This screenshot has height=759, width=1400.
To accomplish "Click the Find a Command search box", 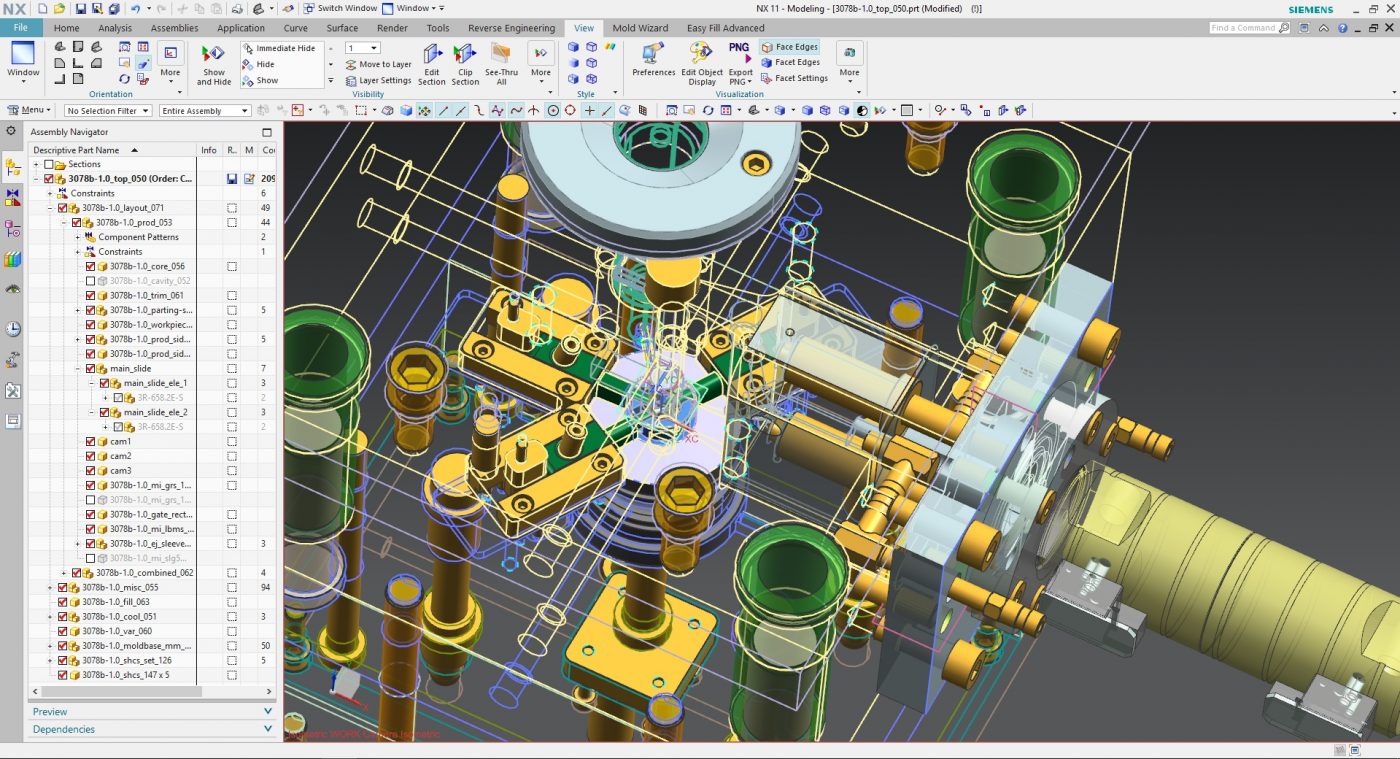I will click(x=1249, y=28).
